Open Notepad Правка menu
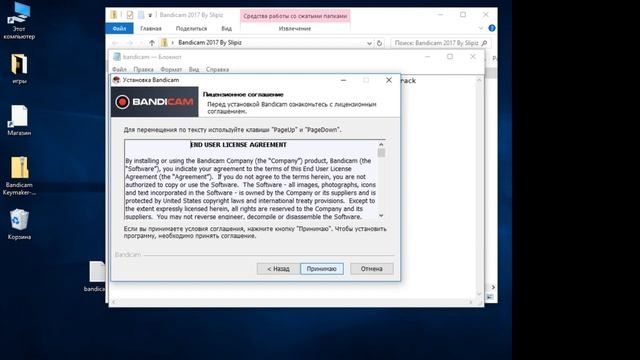640x360 pixels. 144,69
